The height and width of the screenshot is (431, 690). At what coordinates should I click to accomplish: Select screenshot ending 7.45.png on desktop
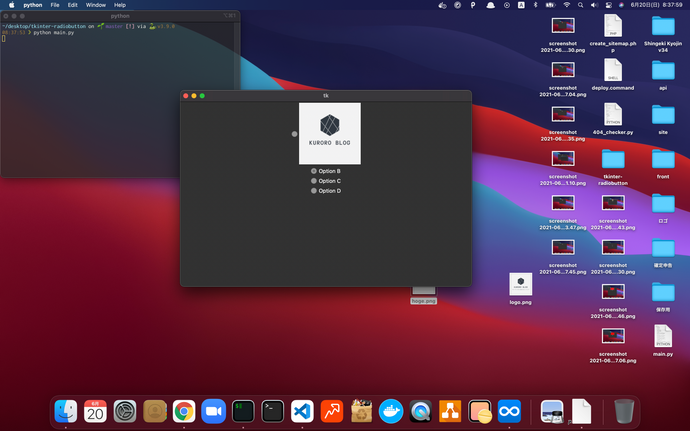click(563, 257)
